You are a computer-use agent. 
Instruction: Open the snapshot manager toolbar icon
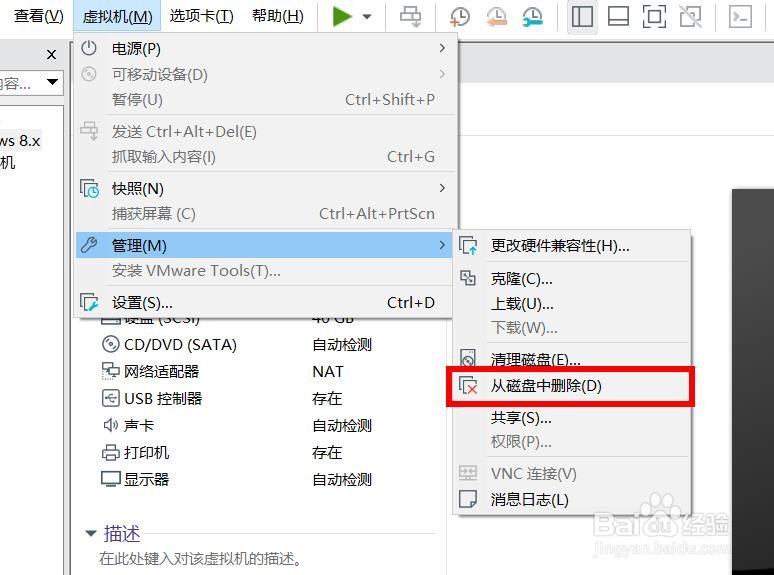[x=533, y=16]
